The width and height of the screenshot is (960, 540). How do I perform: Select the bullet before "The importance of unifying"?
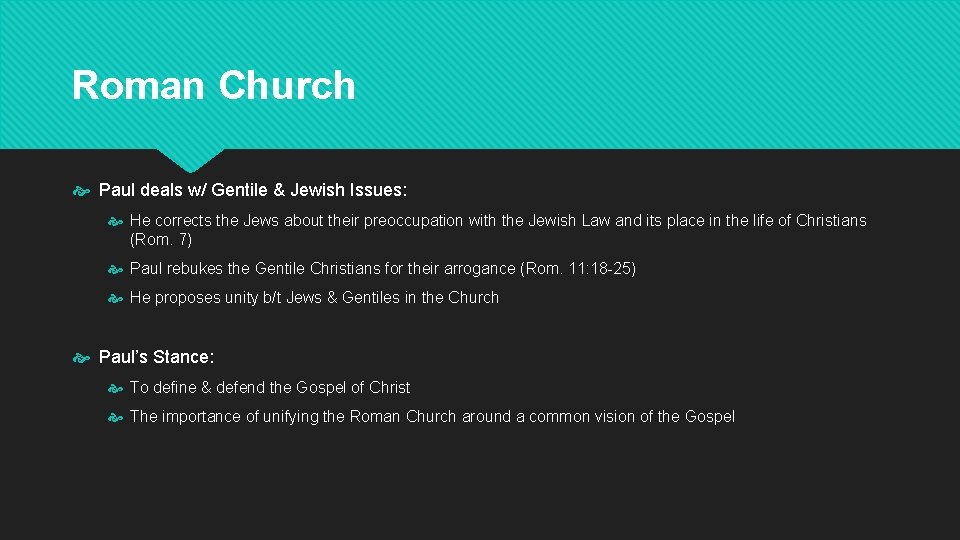(116, 417)
